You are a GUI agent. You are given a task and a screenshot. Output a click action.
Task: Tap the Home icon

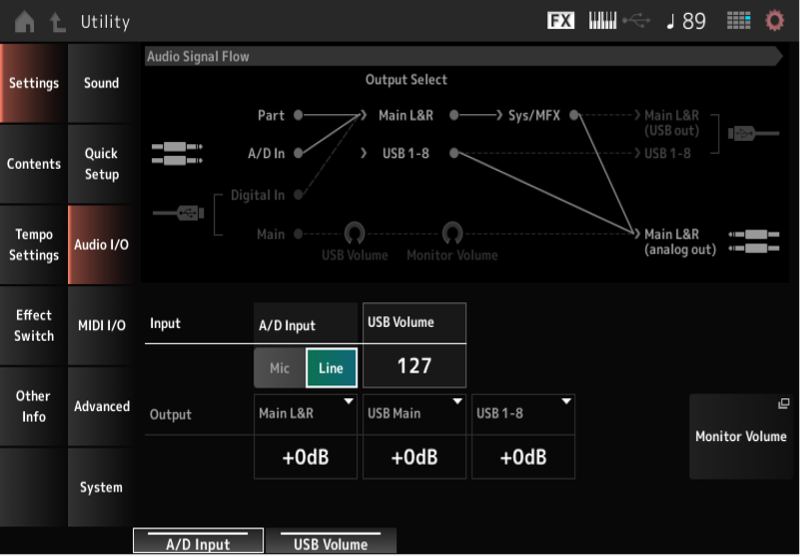[x=24, y=21]
